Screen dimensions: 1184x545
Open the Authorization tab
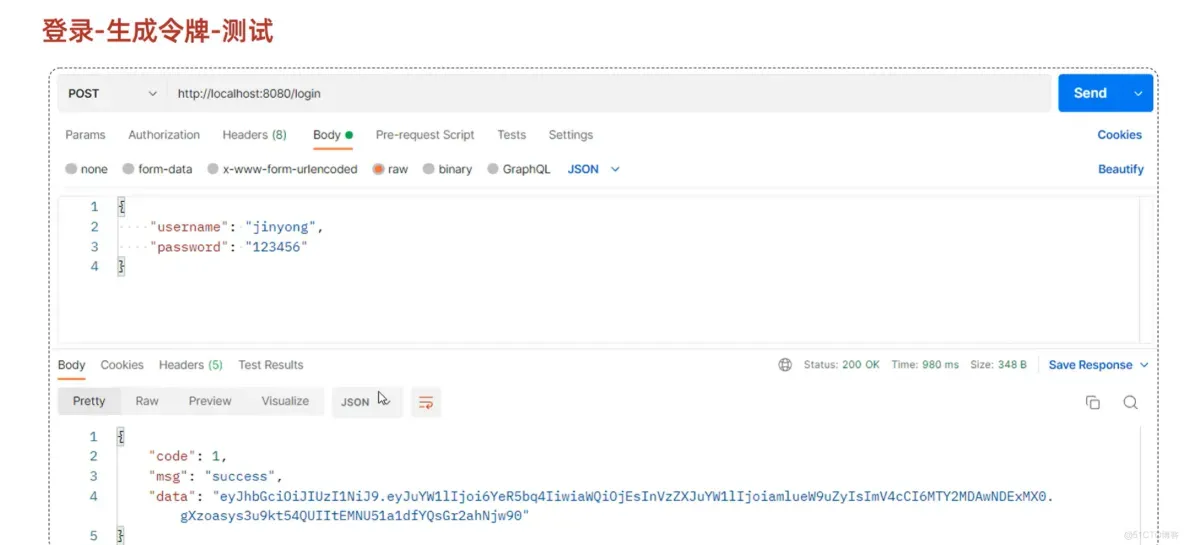click(x=164, y=135)
